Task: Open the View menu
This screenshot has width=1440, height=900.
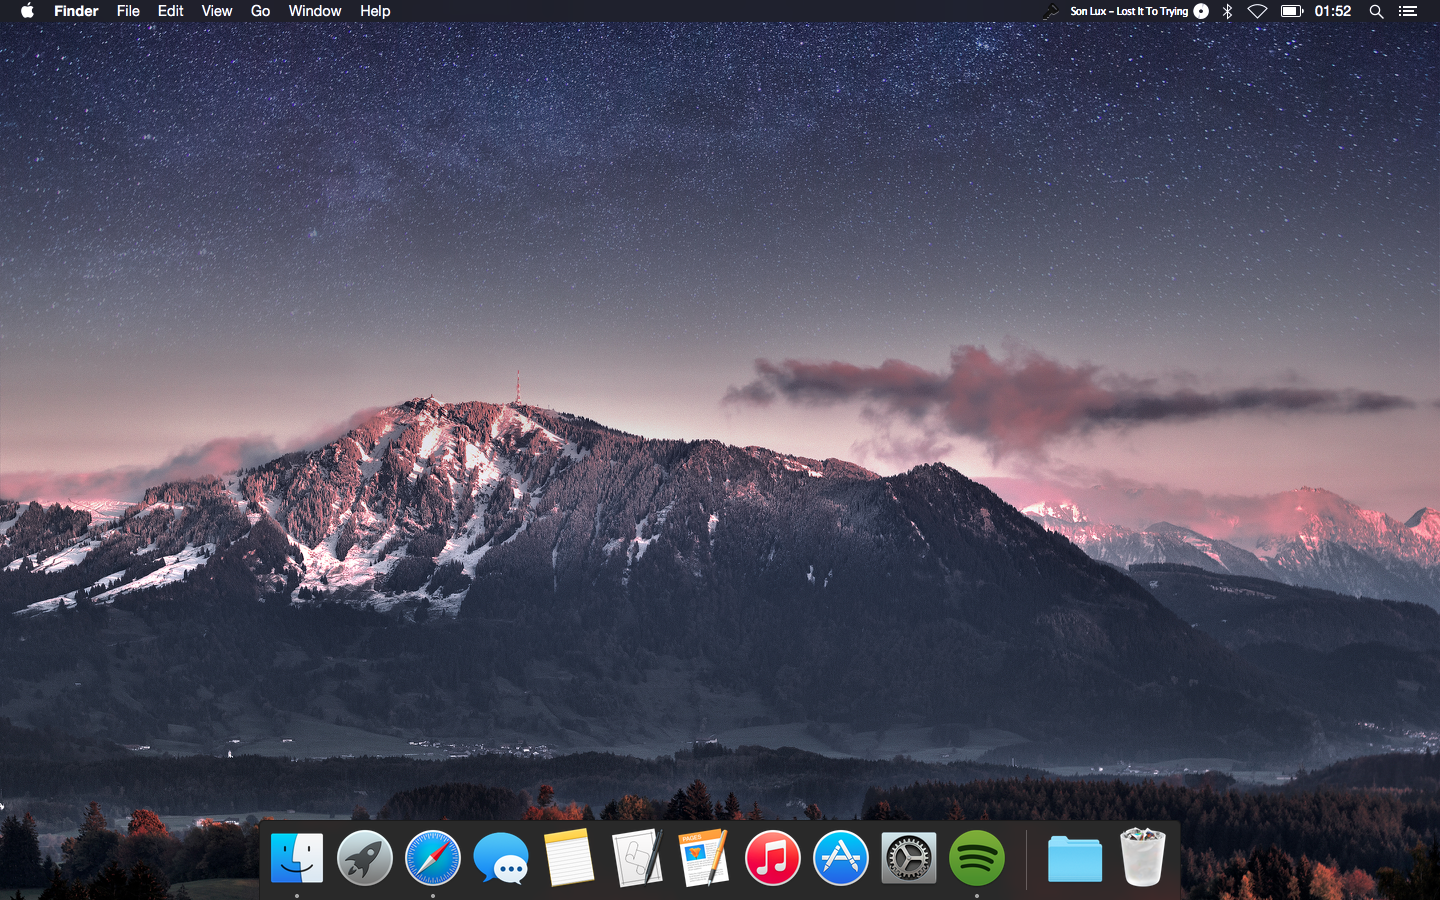Action: [217, 11]
